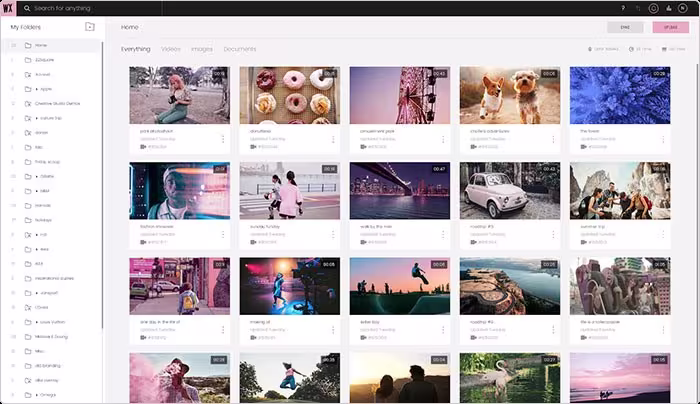Click the grey button next to Upload
This screenshot has height=404, width=700.
coord(625,27)
